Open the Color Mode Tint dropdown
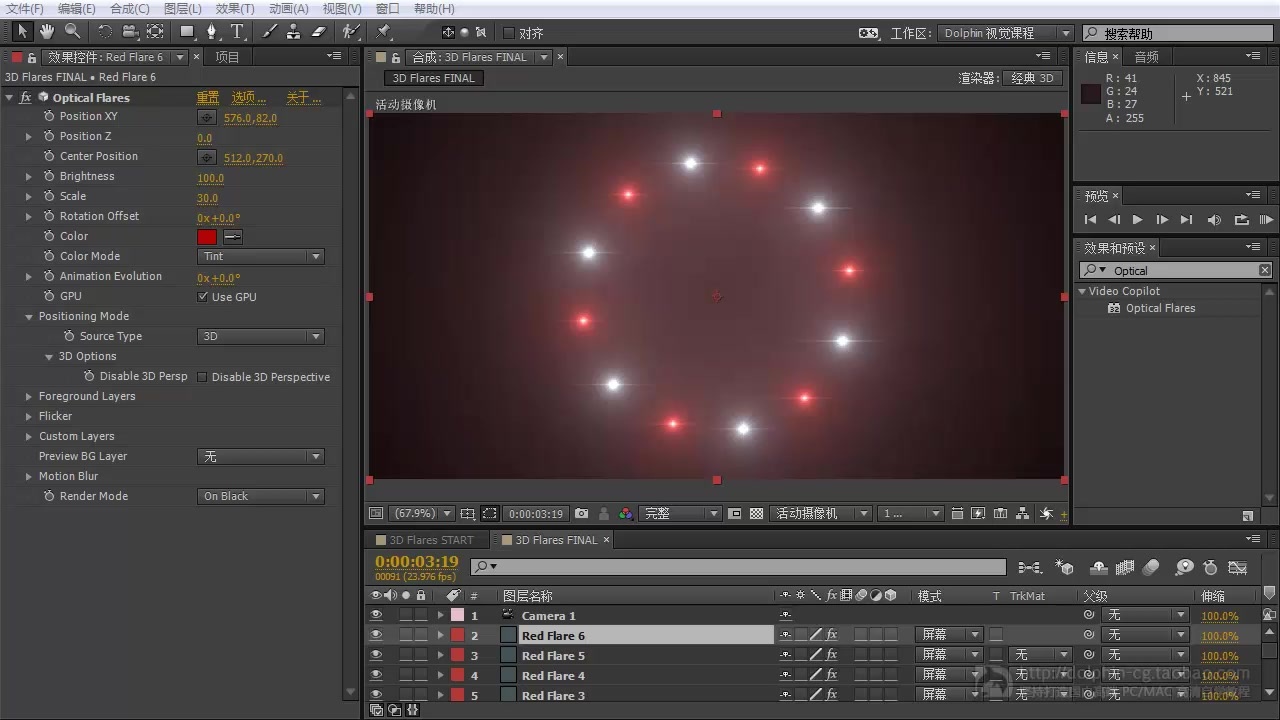 point(261,257)
